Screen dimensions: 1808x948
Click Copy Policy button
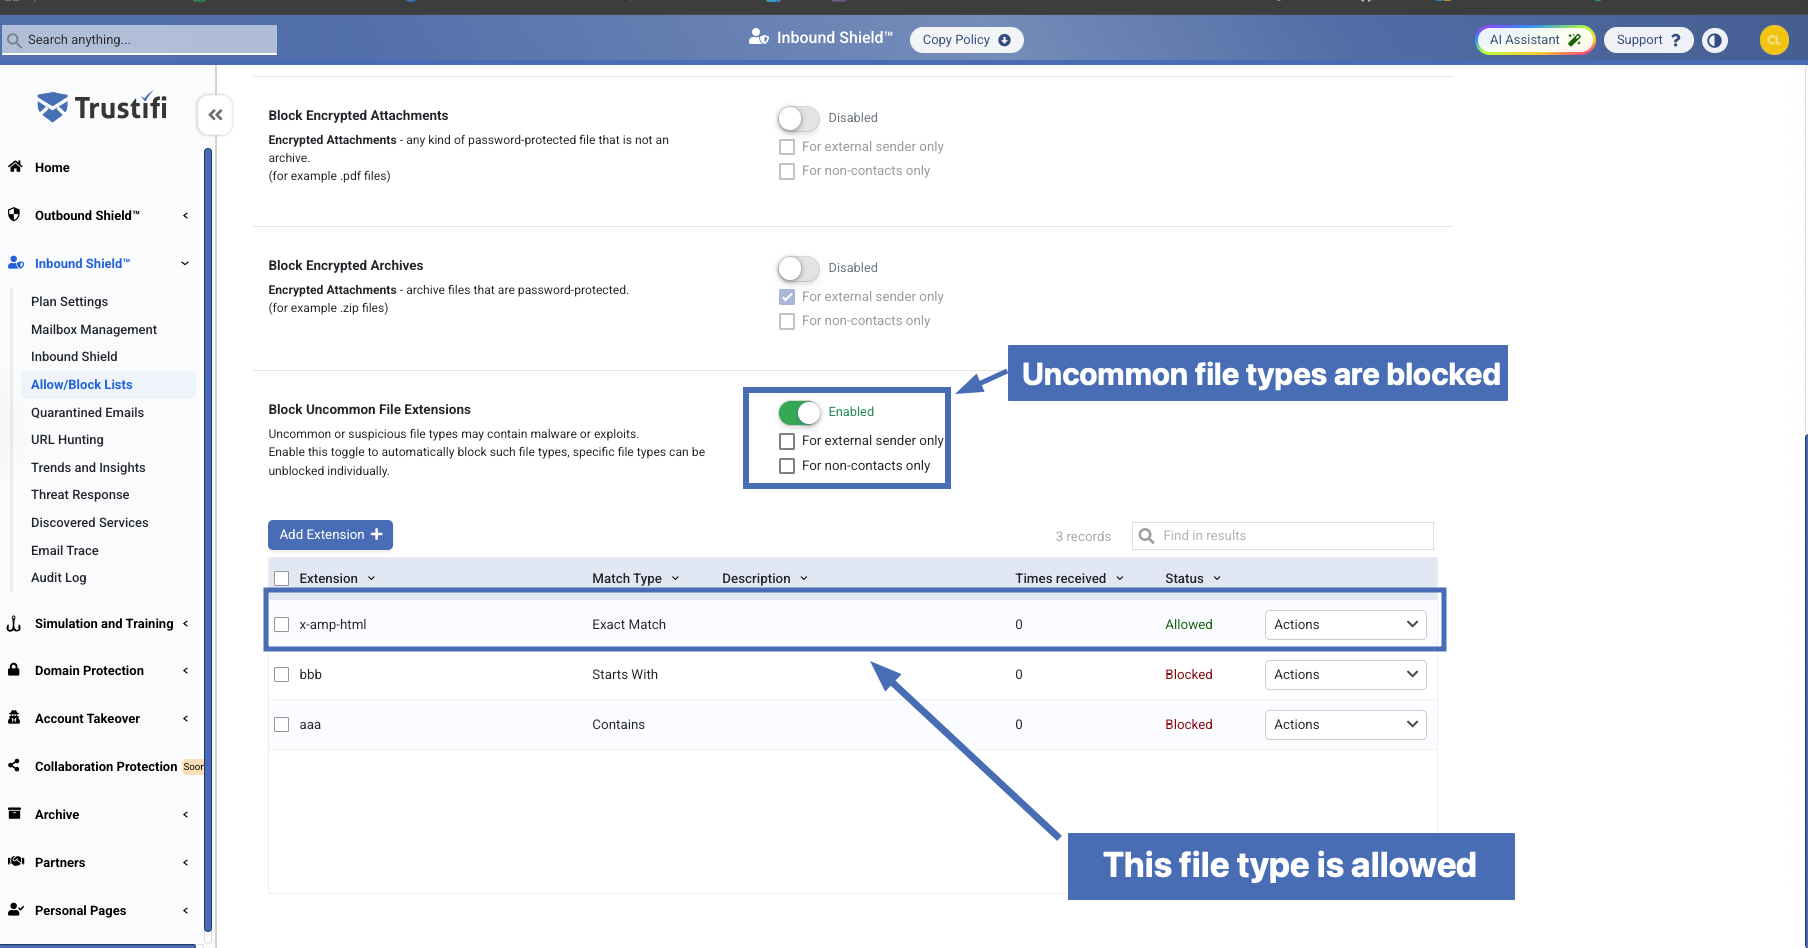966,40
